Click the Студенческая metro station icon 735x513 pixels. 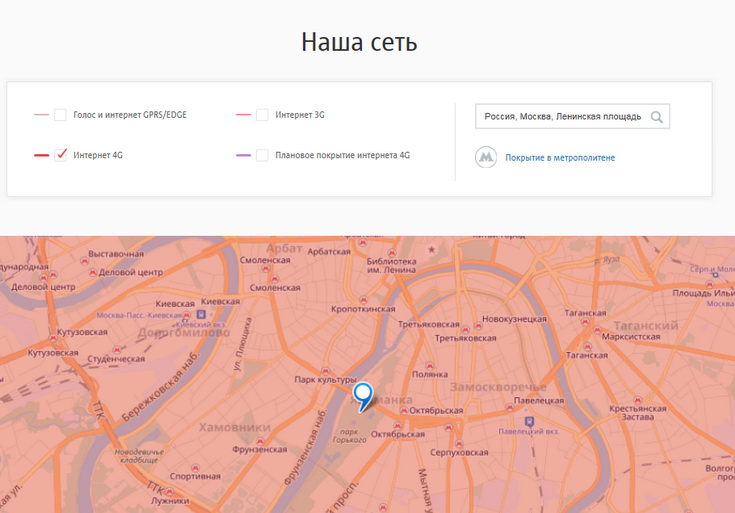pyautogui.click(x=117, y=350)
